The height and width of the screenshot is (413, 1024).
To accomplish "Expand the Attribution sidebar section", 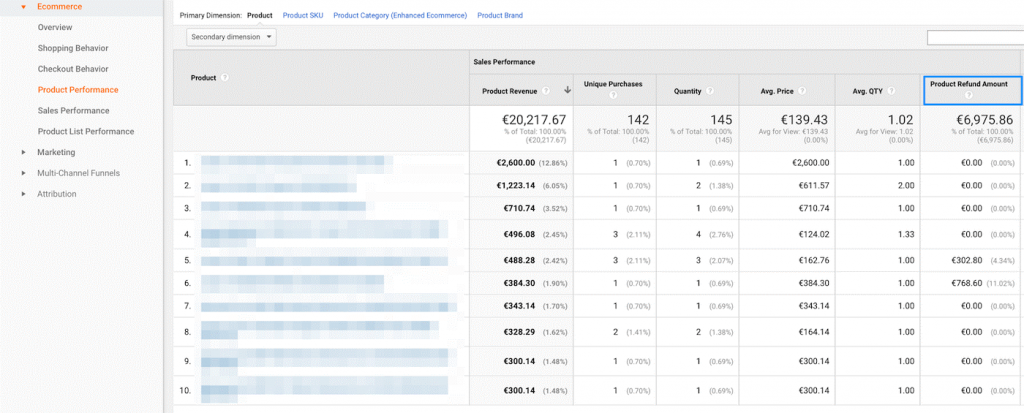I will pos(23,194).
